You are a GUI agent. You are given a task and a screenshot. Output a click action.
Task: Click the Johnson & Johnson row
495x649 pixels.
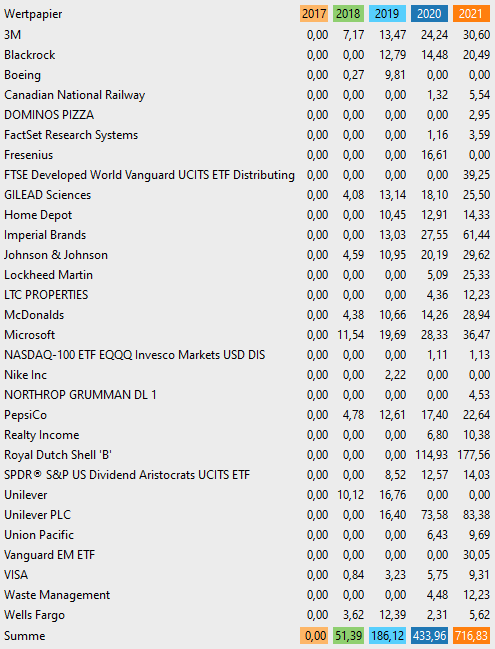[x=248, y=255]
